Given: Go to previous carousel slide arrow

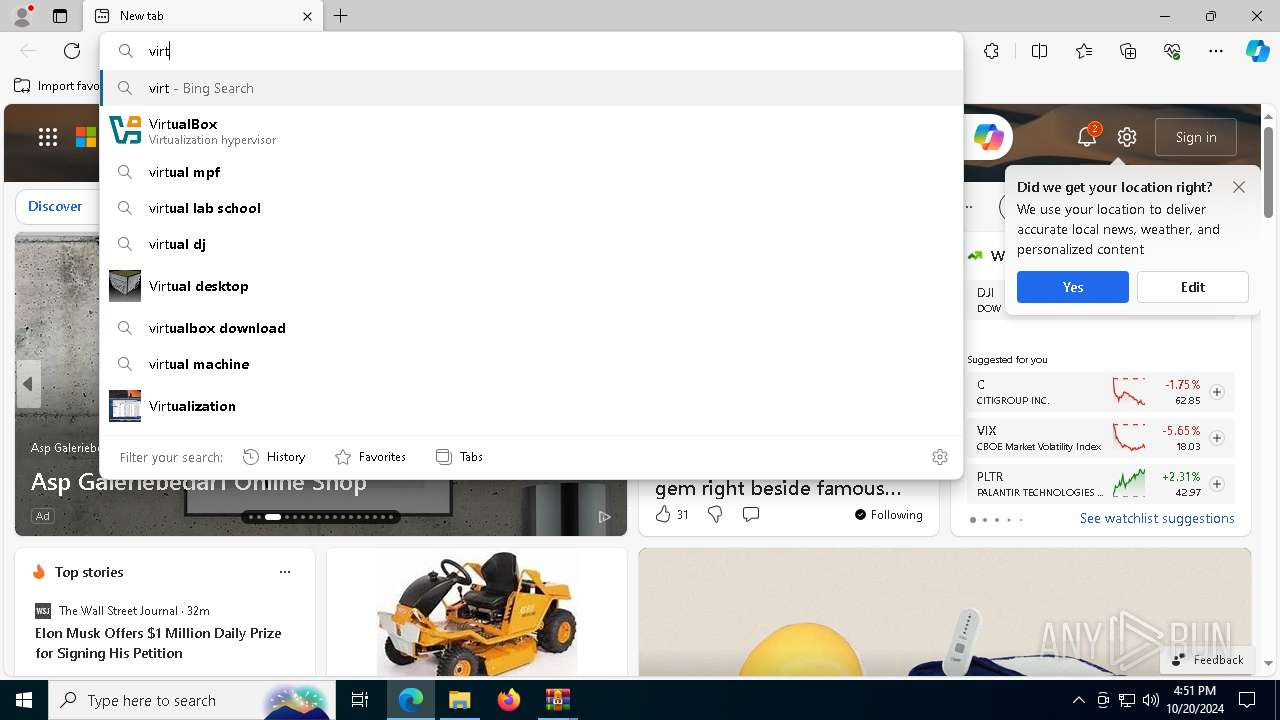Looking at the screenshot, I should pos(28,384).
